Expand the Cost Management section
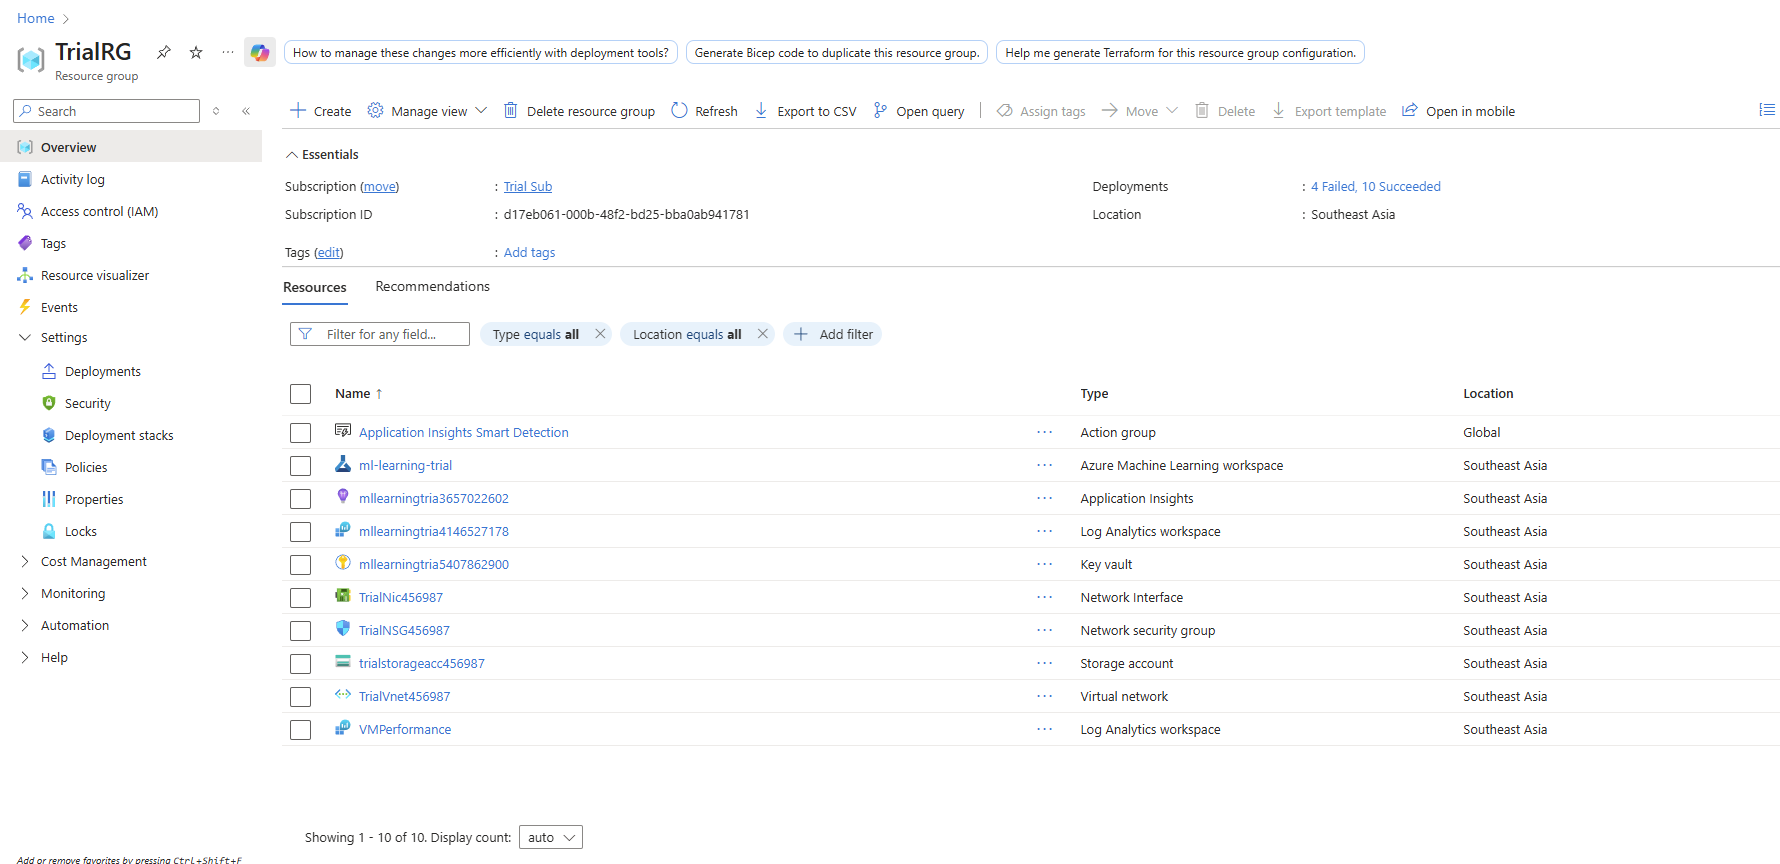The image size is (1780, 864). coord(25,562)
